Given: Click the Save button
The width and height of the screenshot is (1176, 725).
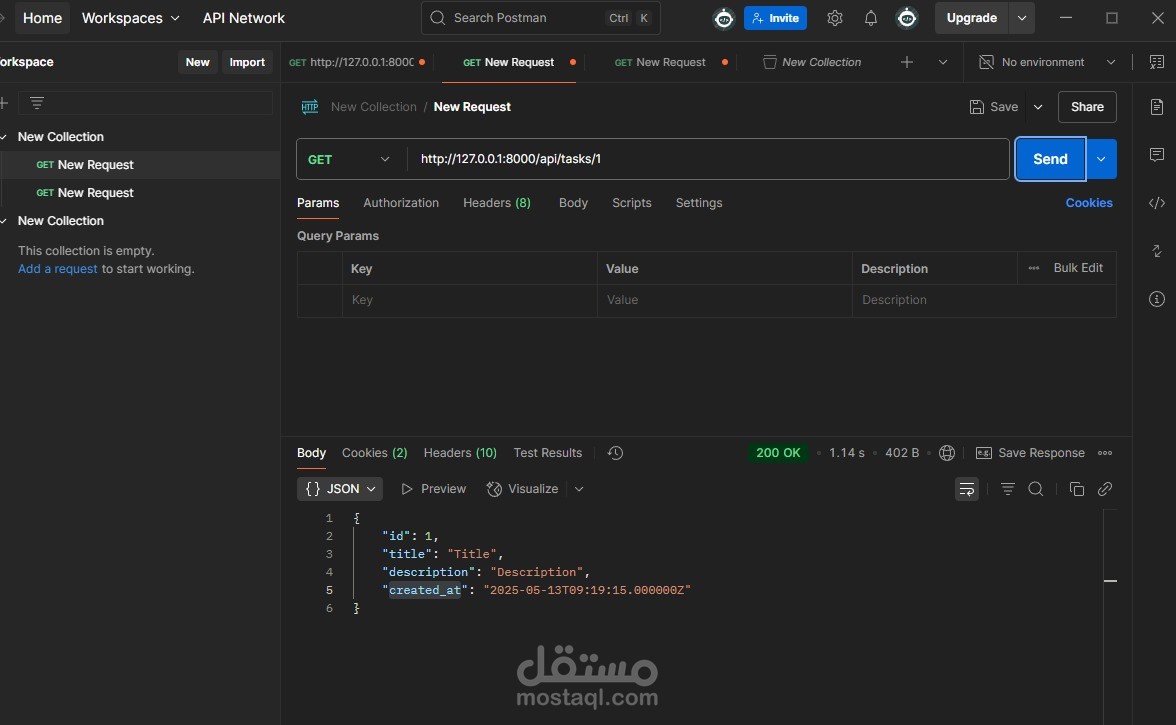Looking at the screenshot, I should pos(994,107).
